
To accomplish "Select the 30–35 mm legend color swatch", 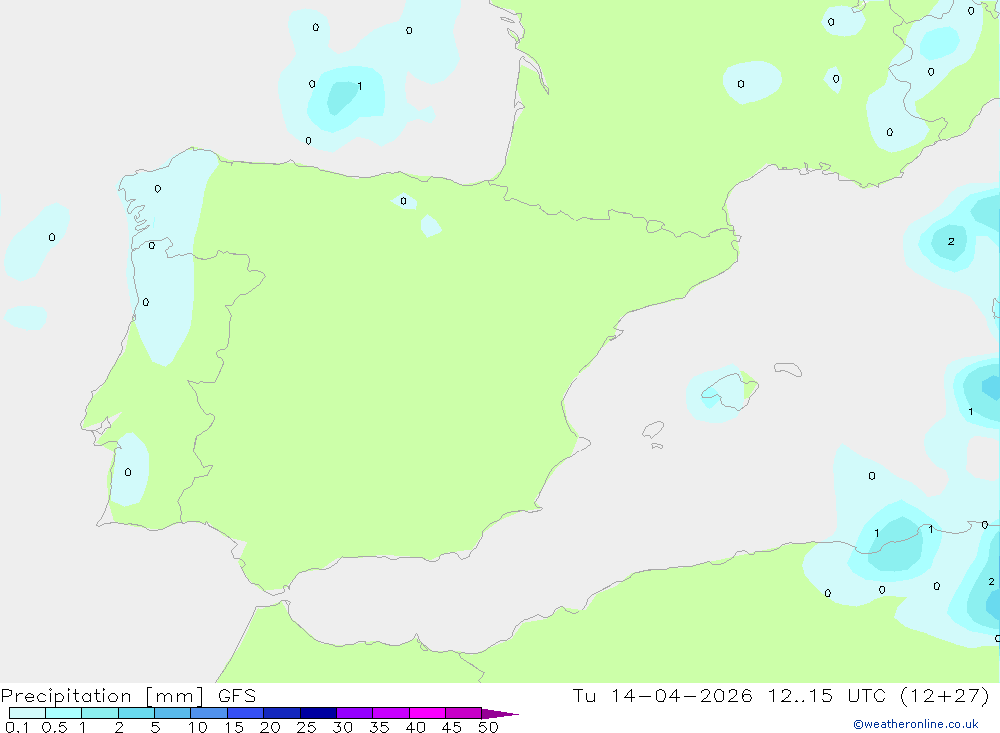I will [355, 713].
